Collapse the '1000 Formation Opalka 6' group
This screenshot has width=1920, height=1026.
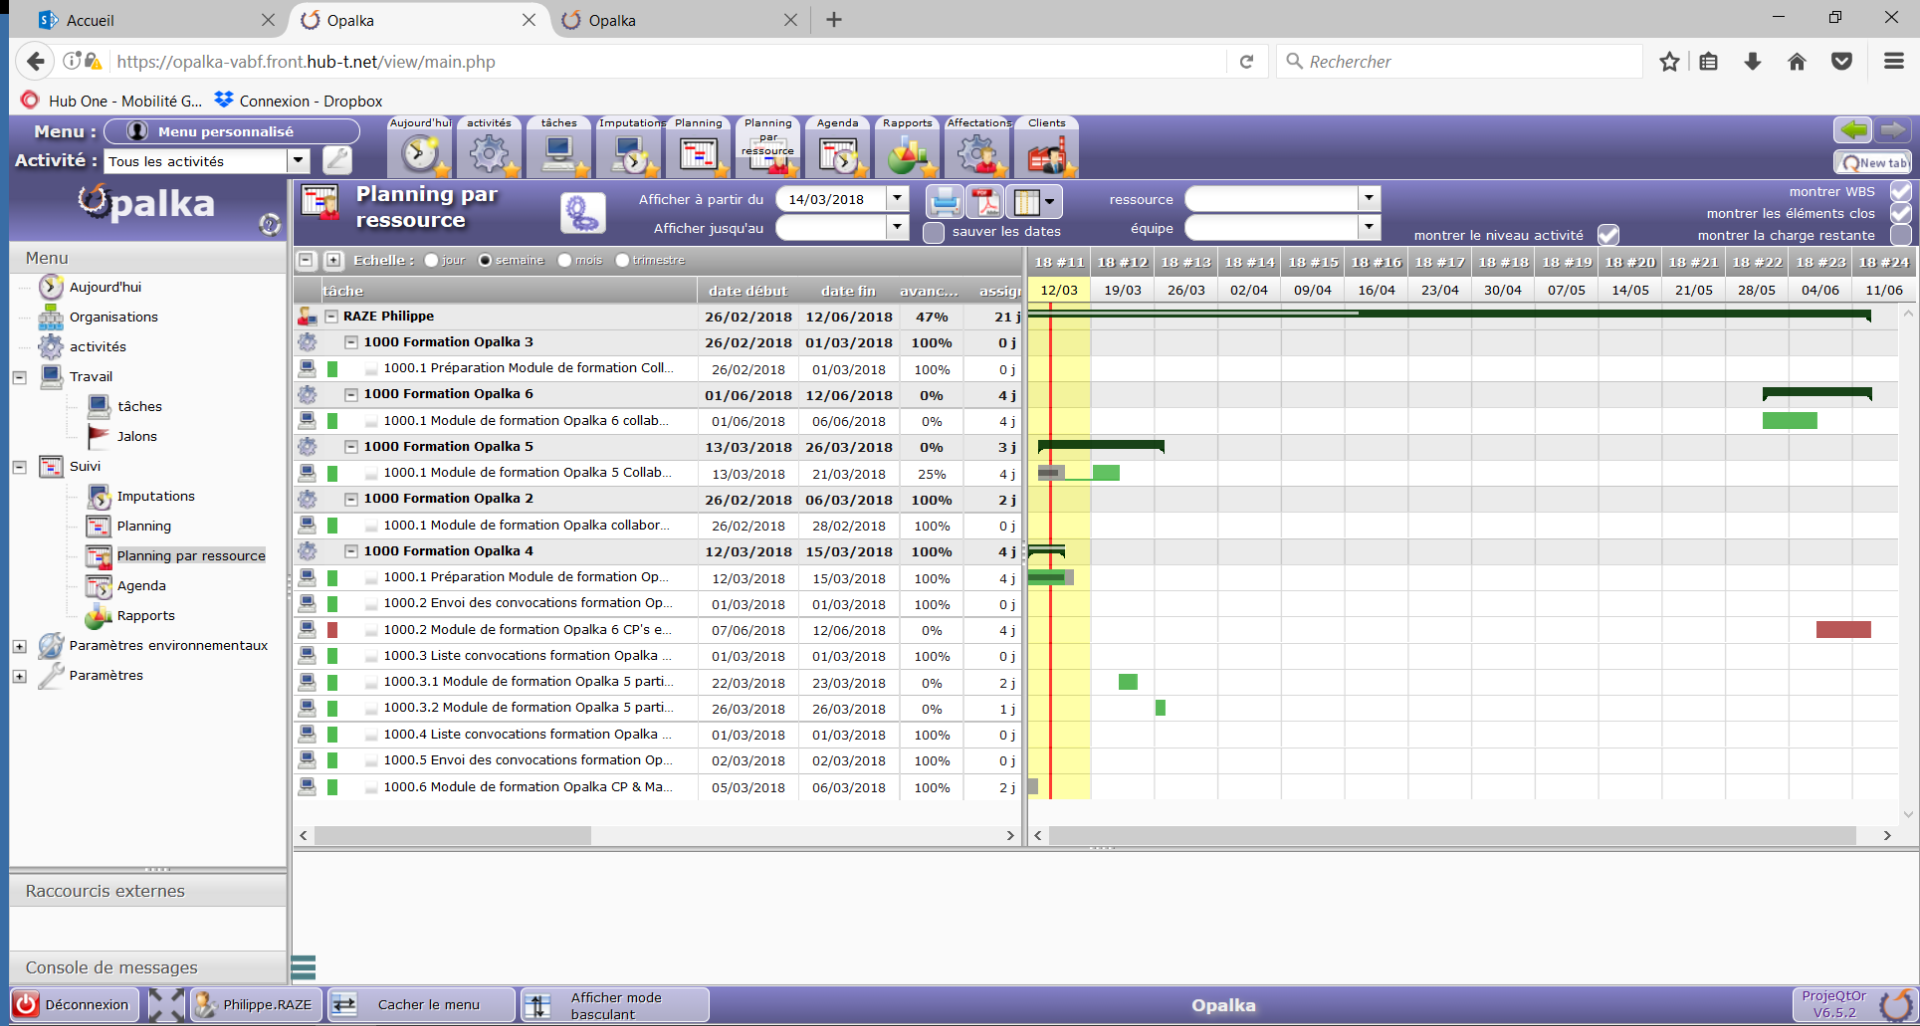coord(351,394)
